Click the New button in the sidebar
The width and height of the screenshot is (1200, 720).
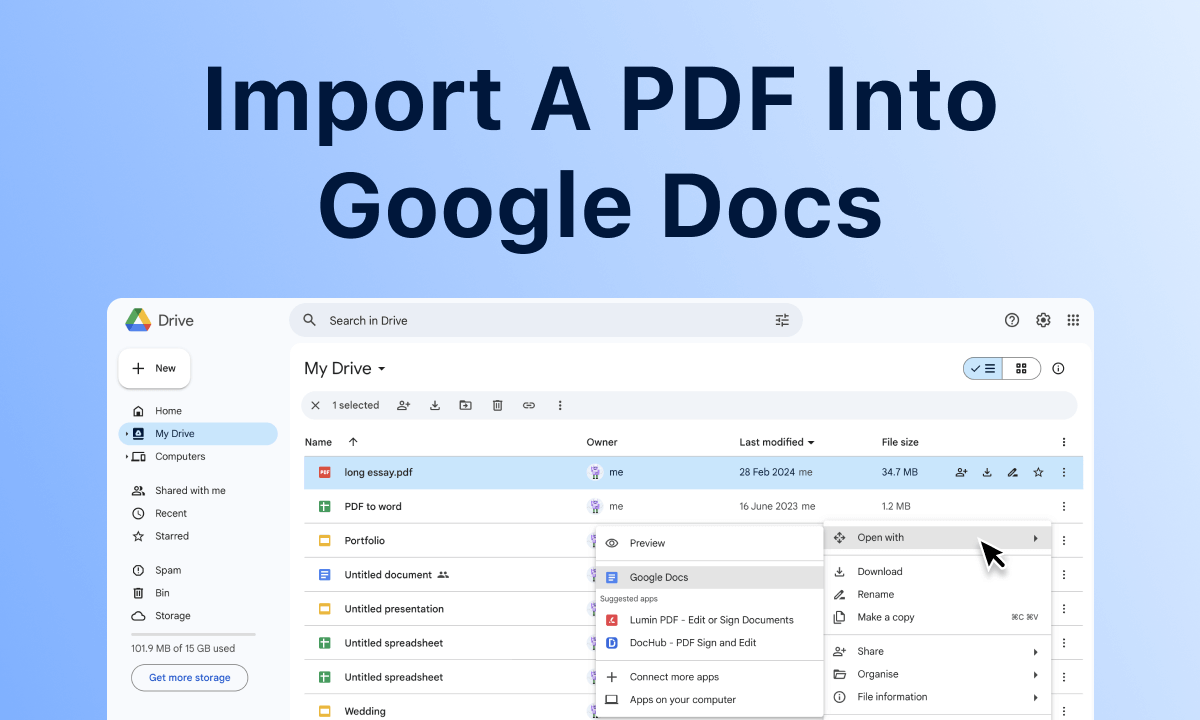[x=154, y=368]
